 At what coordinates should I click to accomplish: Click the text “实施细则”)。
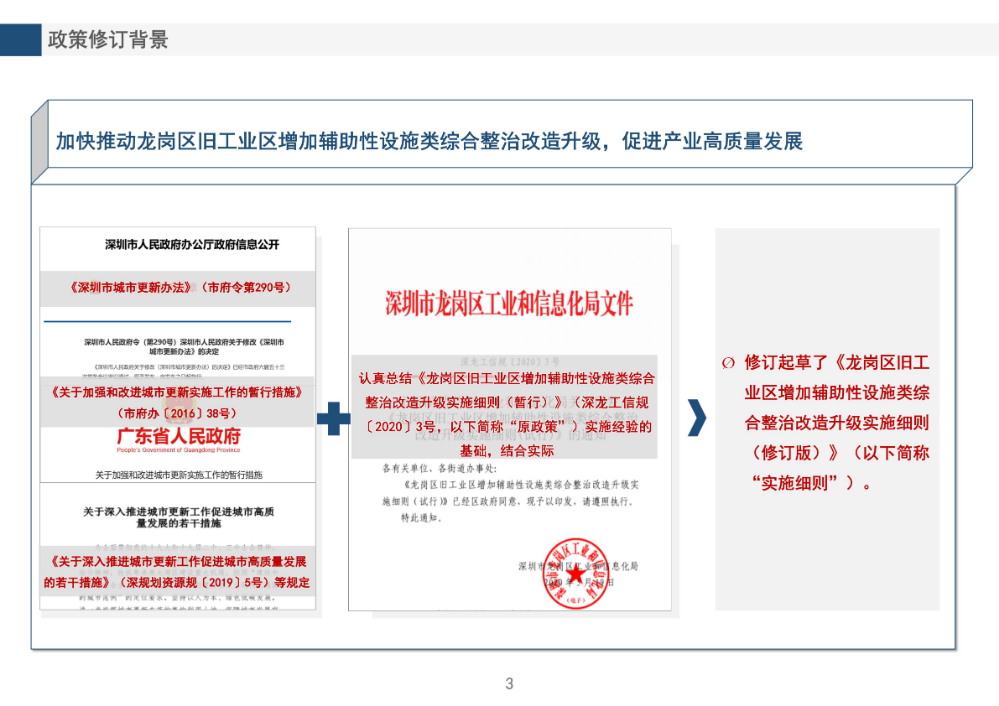(811, 483)
